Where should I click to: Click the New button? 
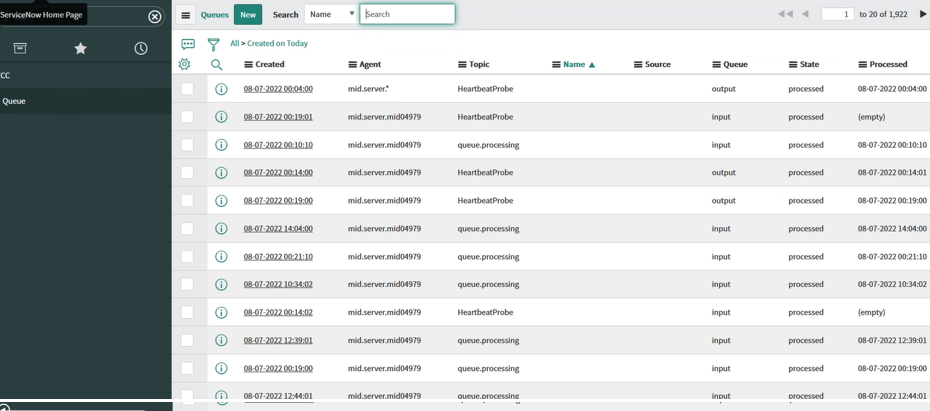click(x=248, y=15)
